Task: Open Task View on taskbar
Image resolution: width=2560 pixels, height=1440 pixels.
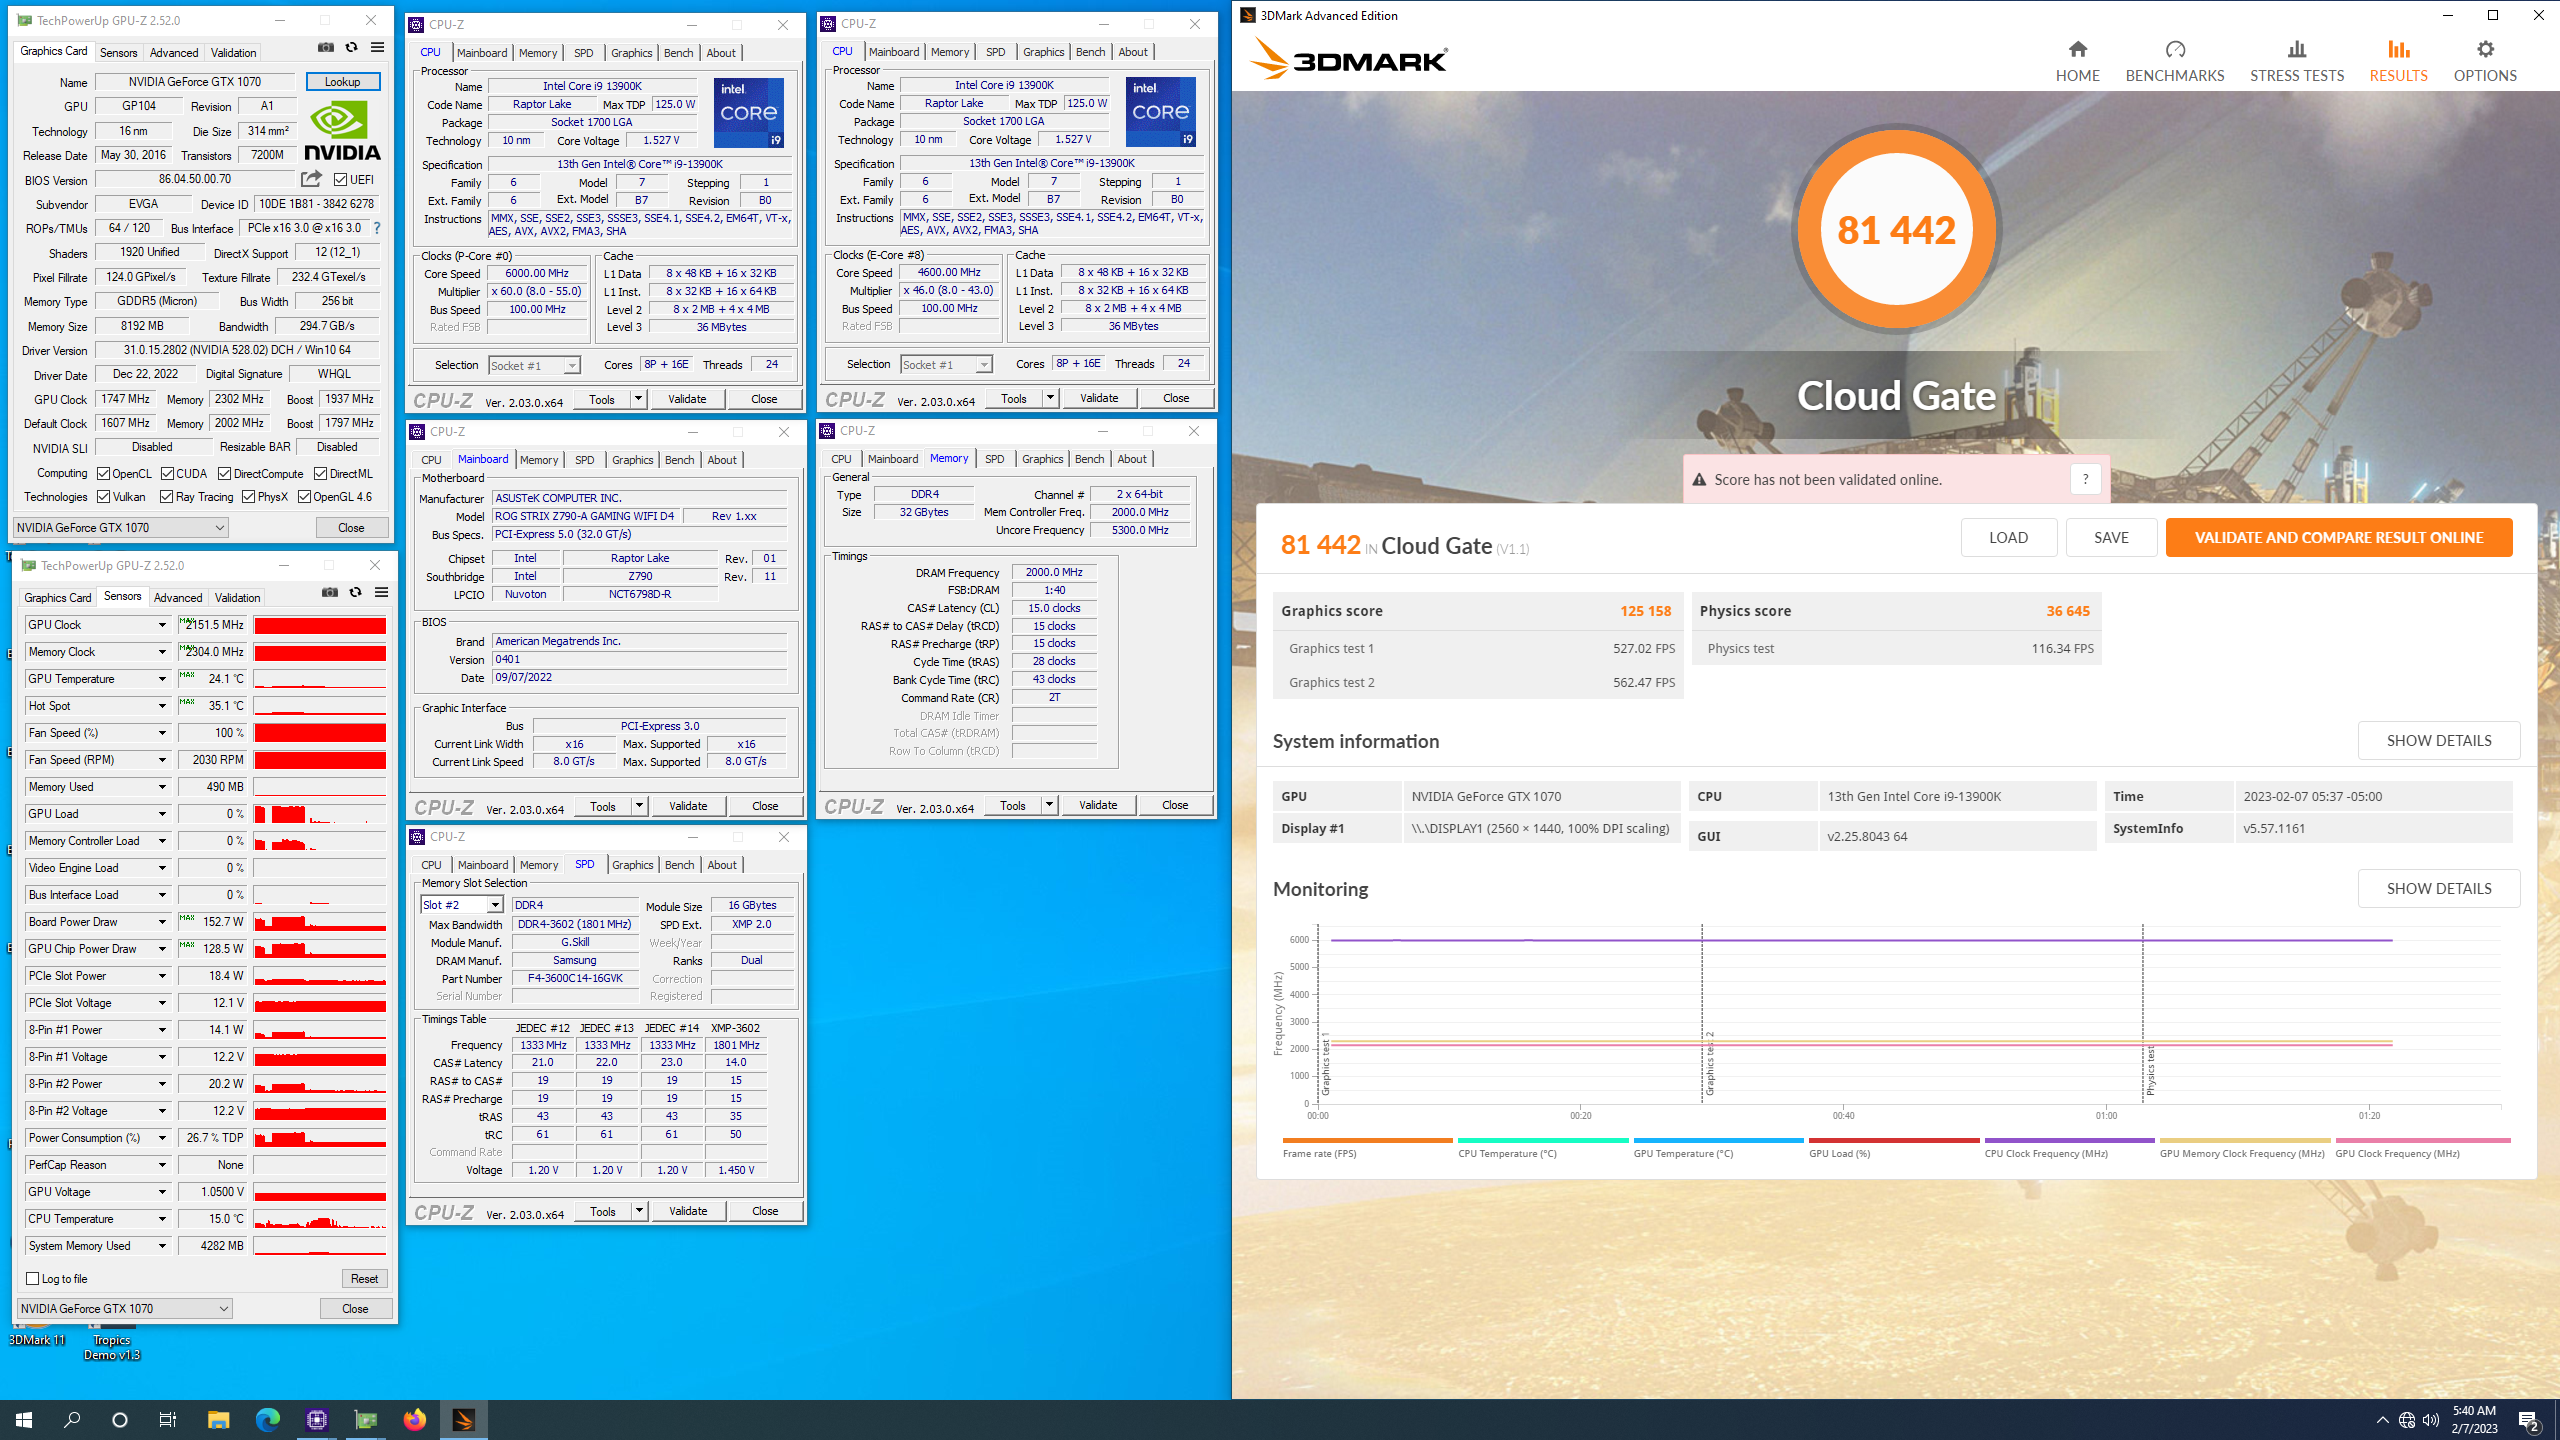Action: (x=168, y=1419)
